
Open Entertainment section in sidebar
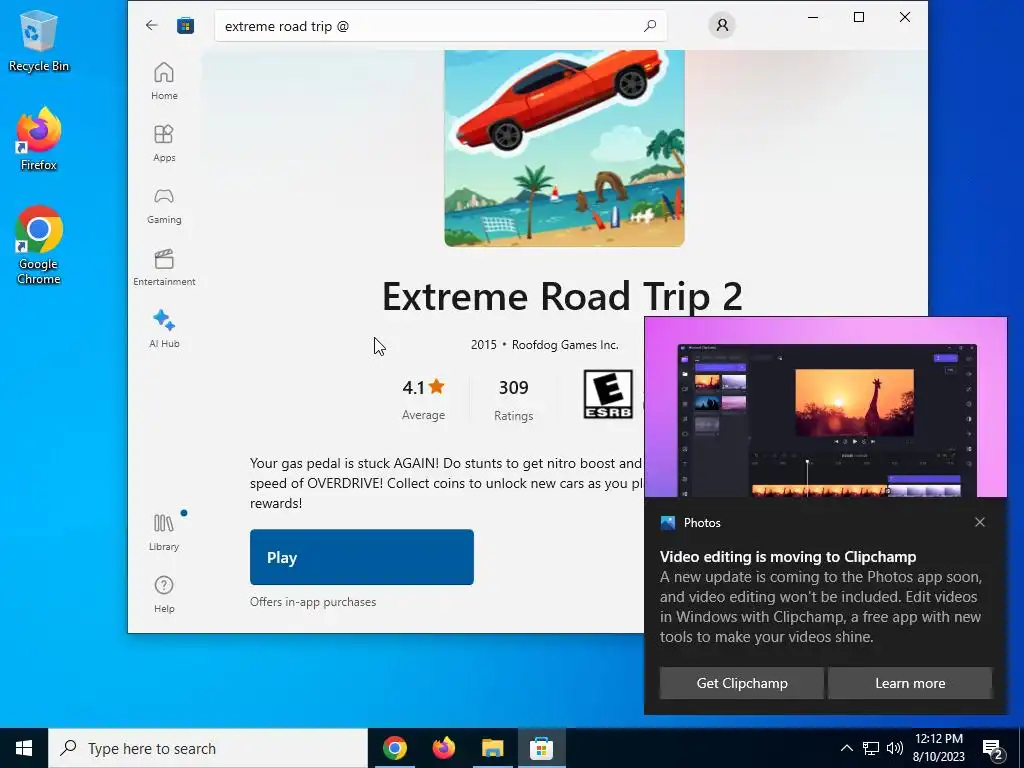tap(164, 267)
